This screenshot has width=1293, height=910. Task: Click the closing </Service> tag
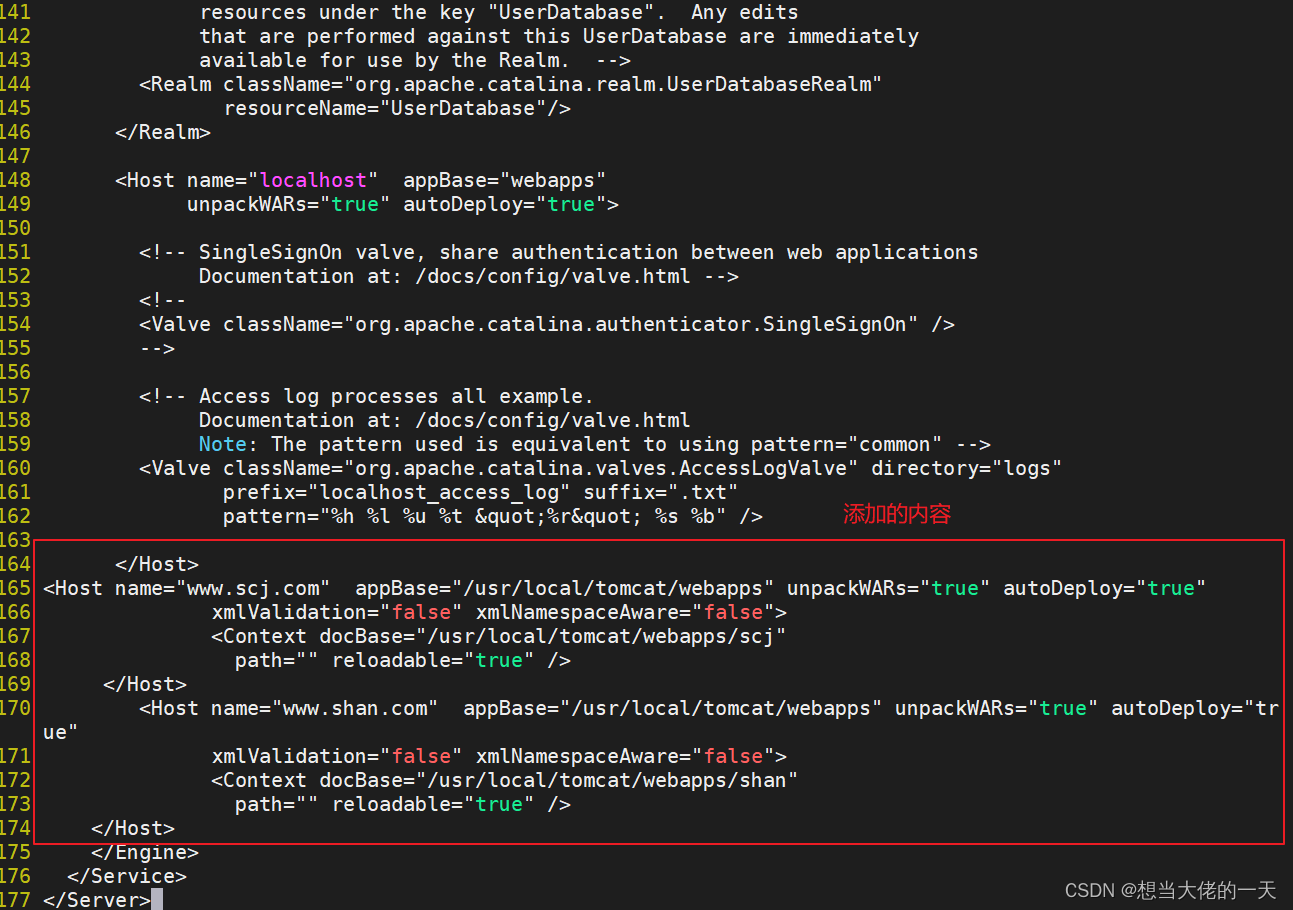click(127, 876)
